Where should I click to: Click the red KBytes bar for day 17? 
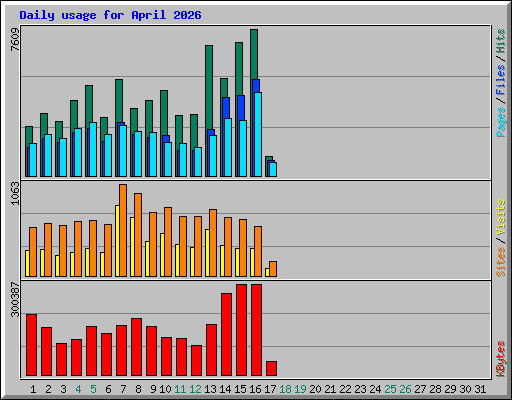[271, 369]
